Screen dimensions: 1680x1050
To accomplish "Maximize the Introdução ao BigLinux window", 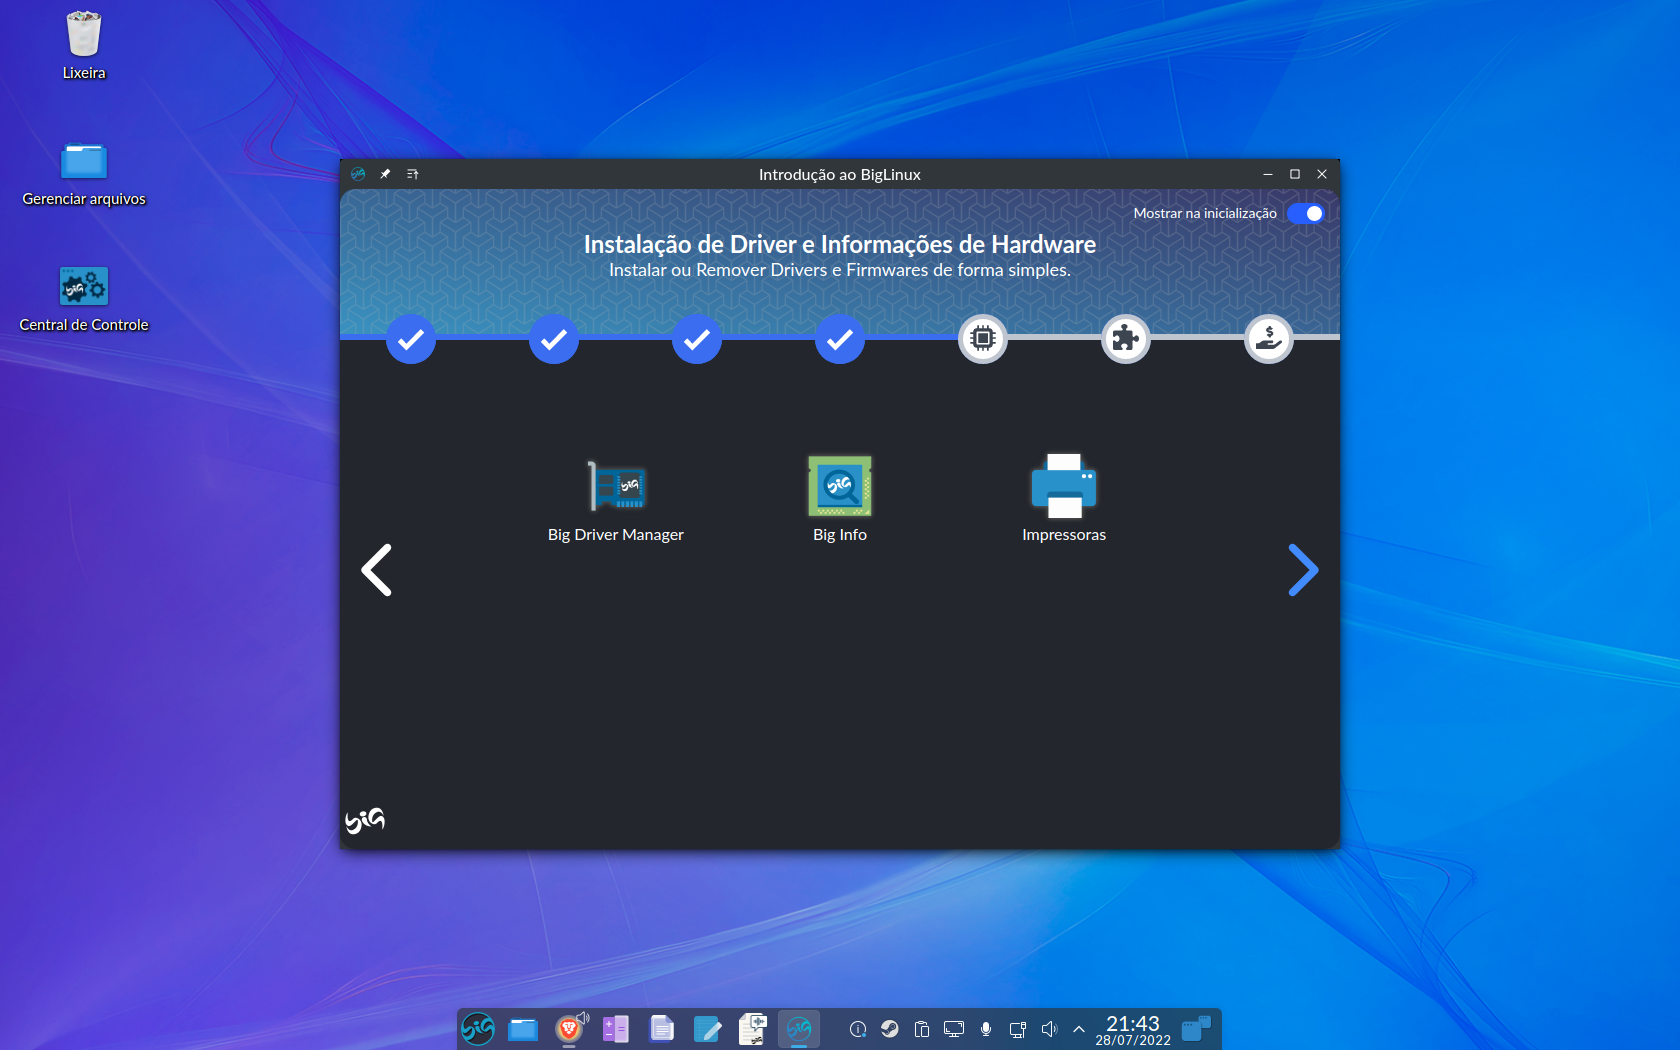I will click(1295, 174).
